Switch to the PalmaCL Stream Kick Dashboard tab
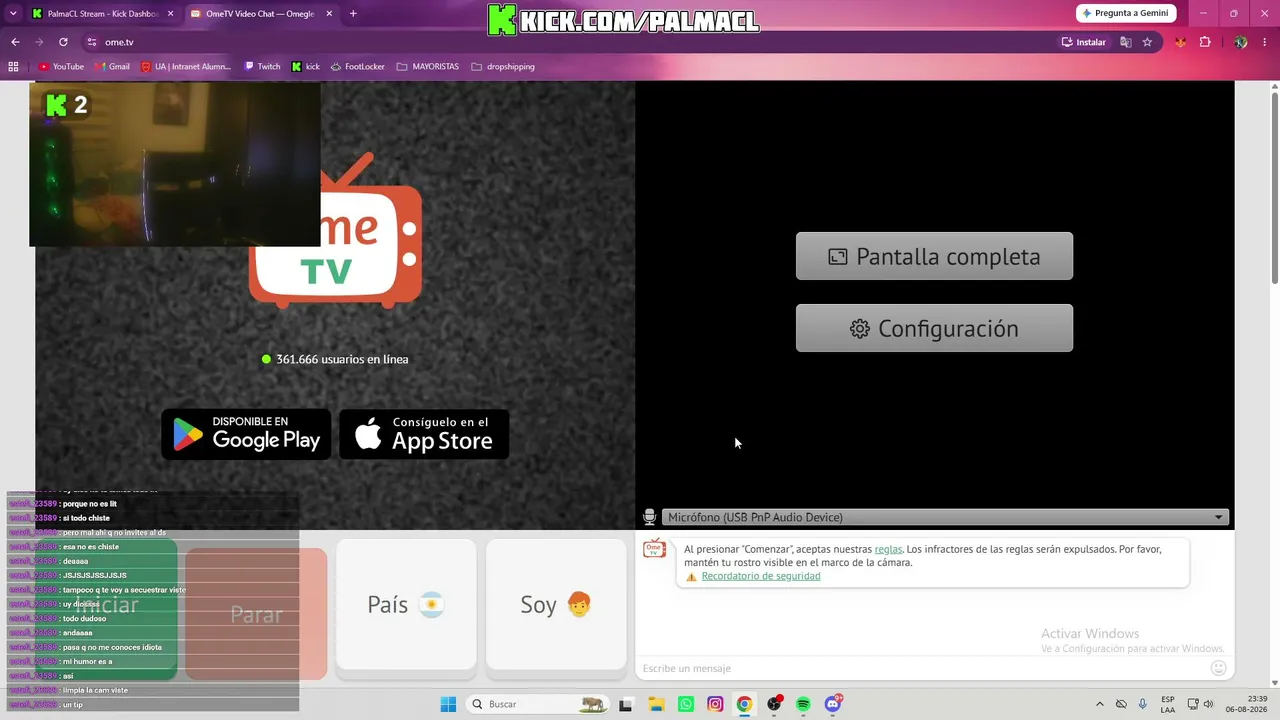1280x720 pixels. tap(102, 14)
